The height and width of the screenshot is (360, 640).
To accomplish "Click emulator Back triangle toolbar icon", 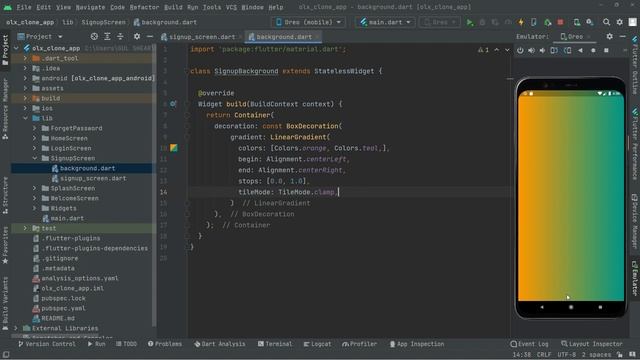I will (580, 51).
